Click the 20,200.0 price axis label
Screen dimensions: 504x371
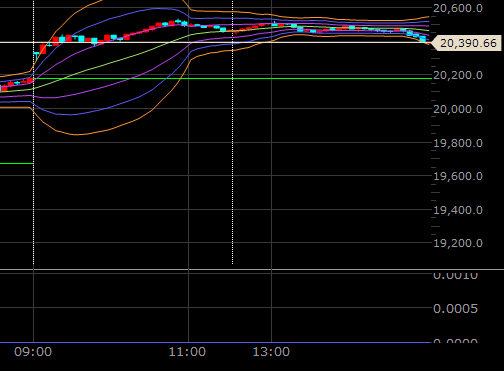[458, 75]
